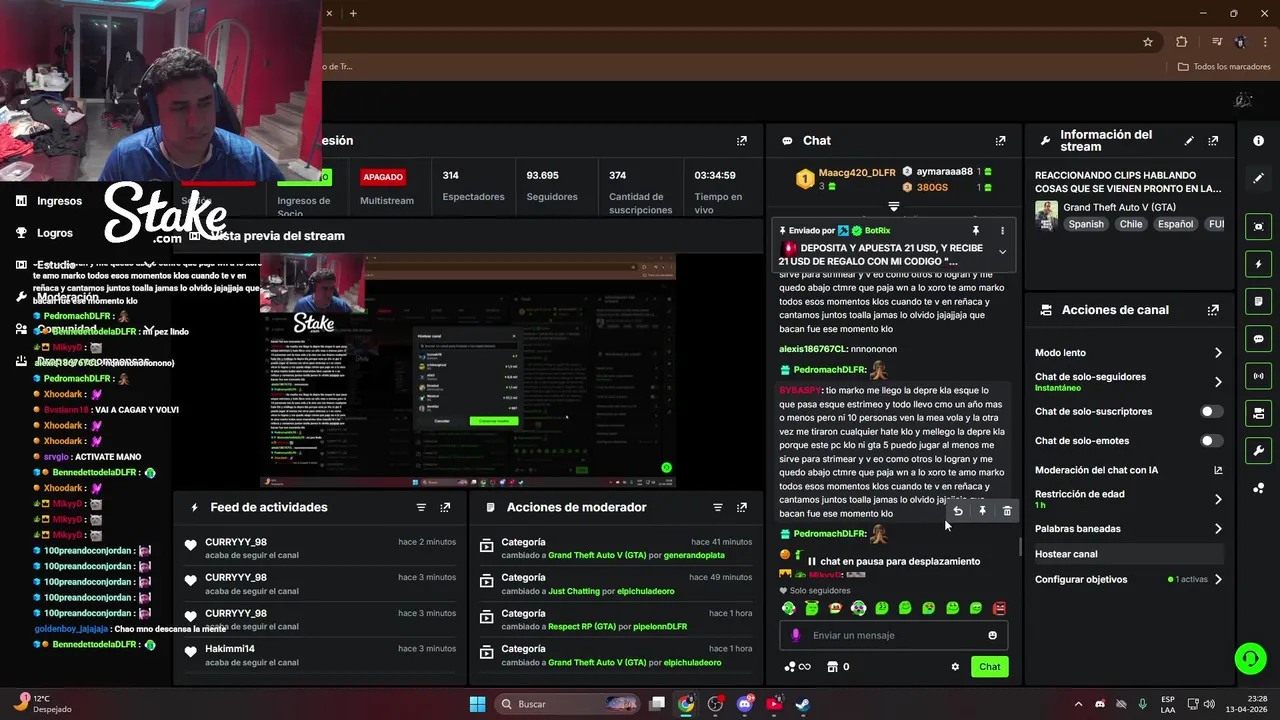Send the message with the green Chat button

point(989,667)
